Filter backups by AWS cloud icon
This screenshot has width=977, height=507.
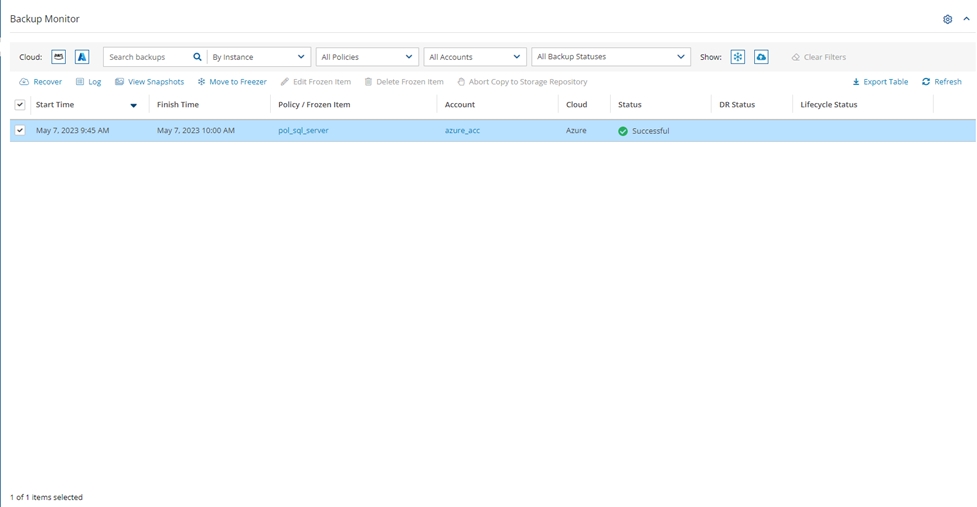coord(59,57)
